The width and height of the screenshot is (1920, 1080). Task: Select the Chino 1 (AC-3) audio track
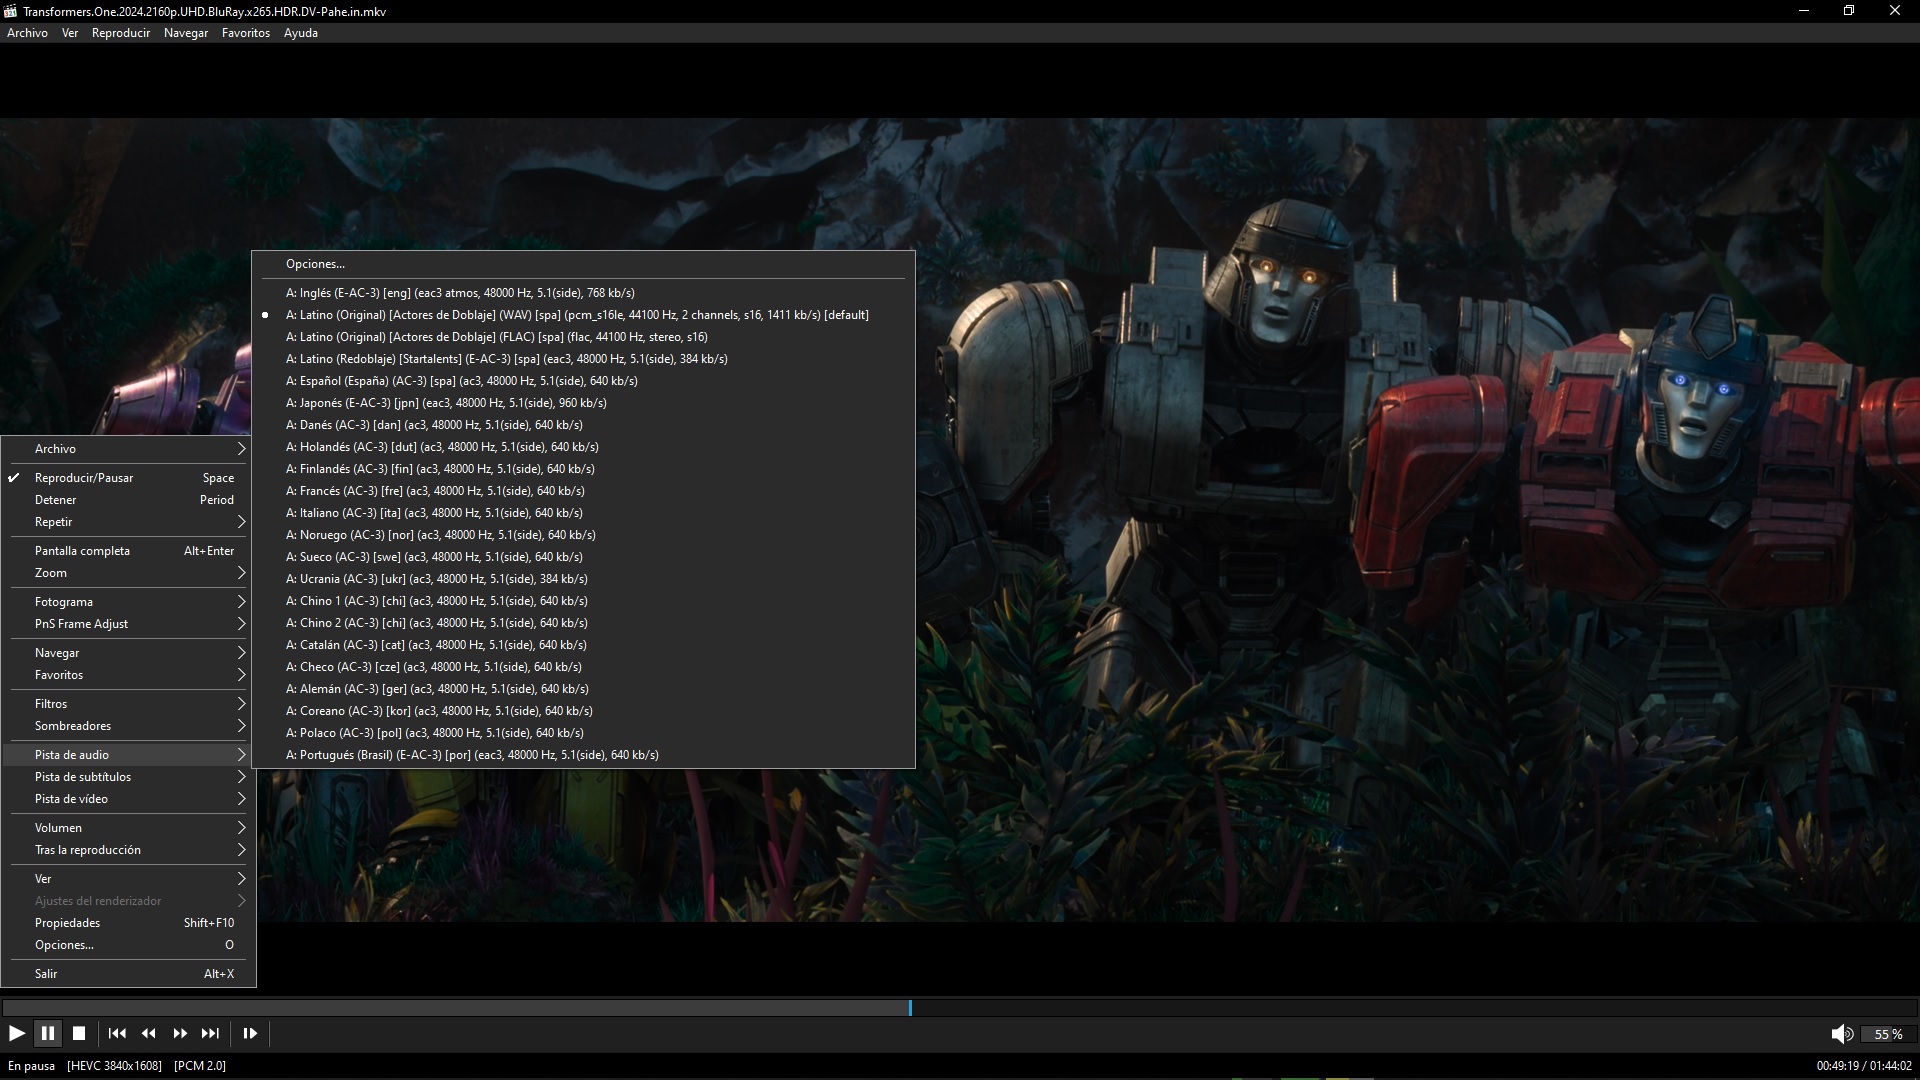(583, 601)
